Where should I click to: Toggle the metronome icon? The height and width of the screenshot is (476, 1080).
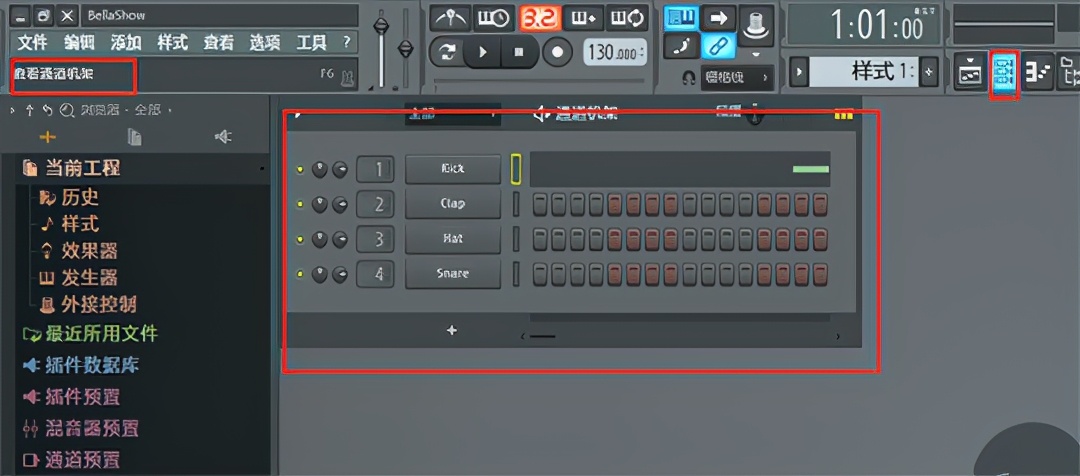[450, 19]
